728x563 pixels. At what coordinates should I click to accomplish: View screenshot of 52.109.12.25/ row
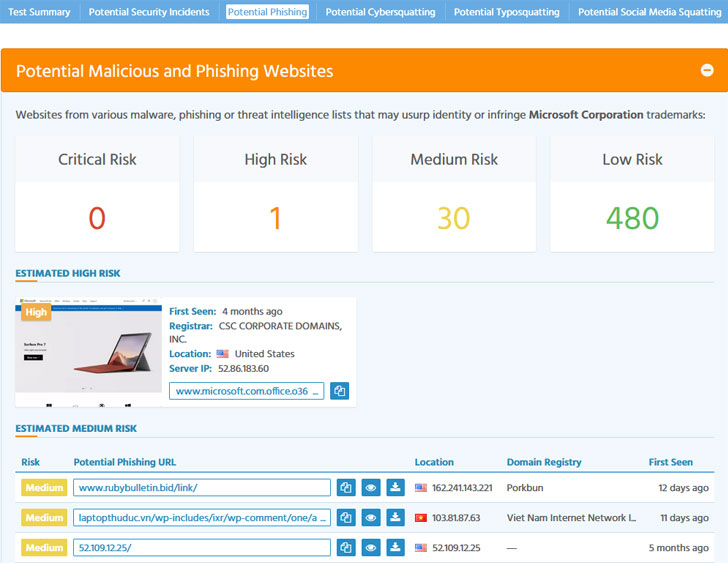pyautogui.click(x=370, y=548)
